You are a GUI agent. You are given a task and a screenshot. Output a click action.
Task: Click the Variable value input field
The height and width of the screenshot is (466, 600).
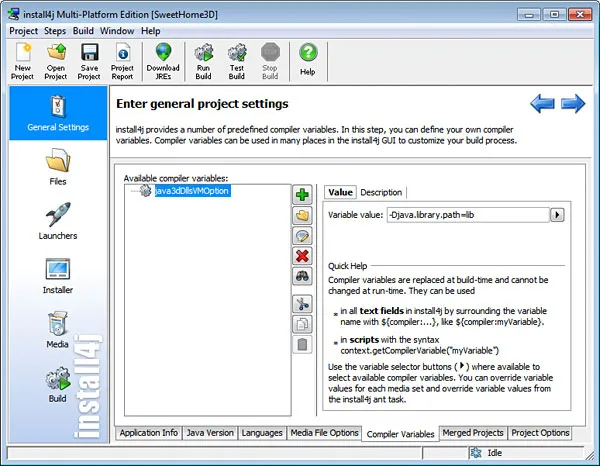[x=468, y=215]
